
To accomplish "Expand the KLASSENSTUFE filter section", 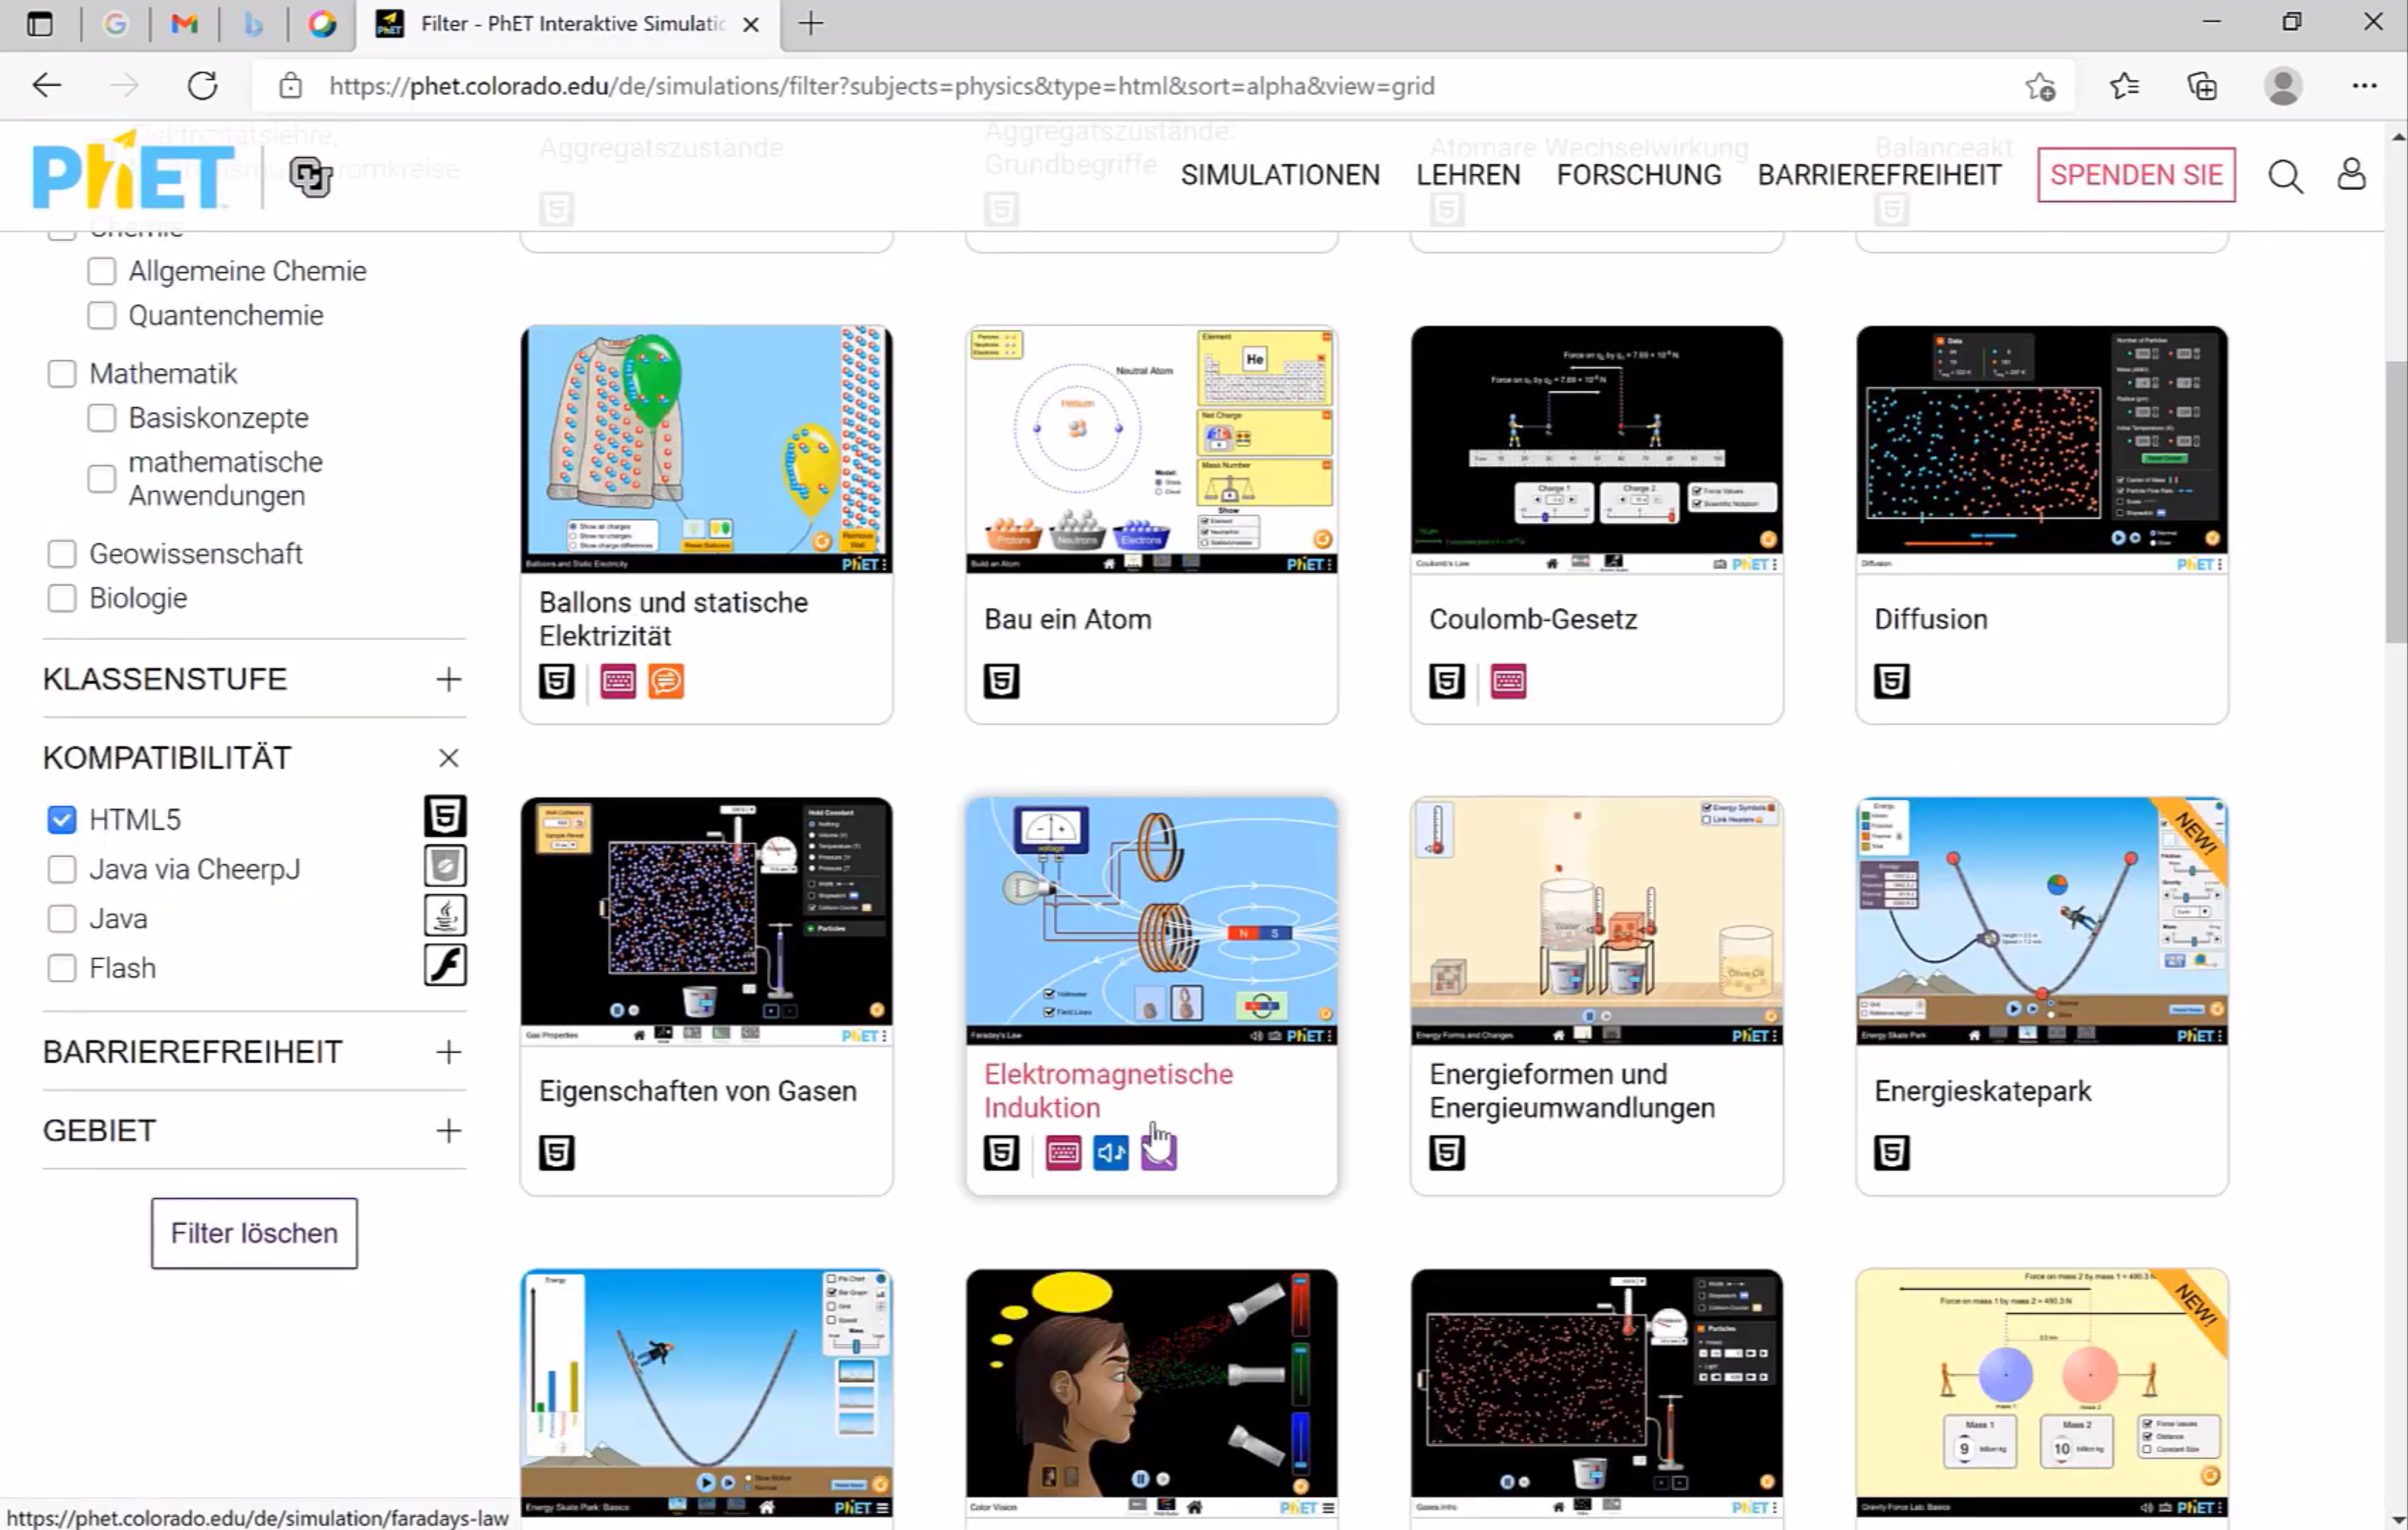I will (x=448, y=680).
